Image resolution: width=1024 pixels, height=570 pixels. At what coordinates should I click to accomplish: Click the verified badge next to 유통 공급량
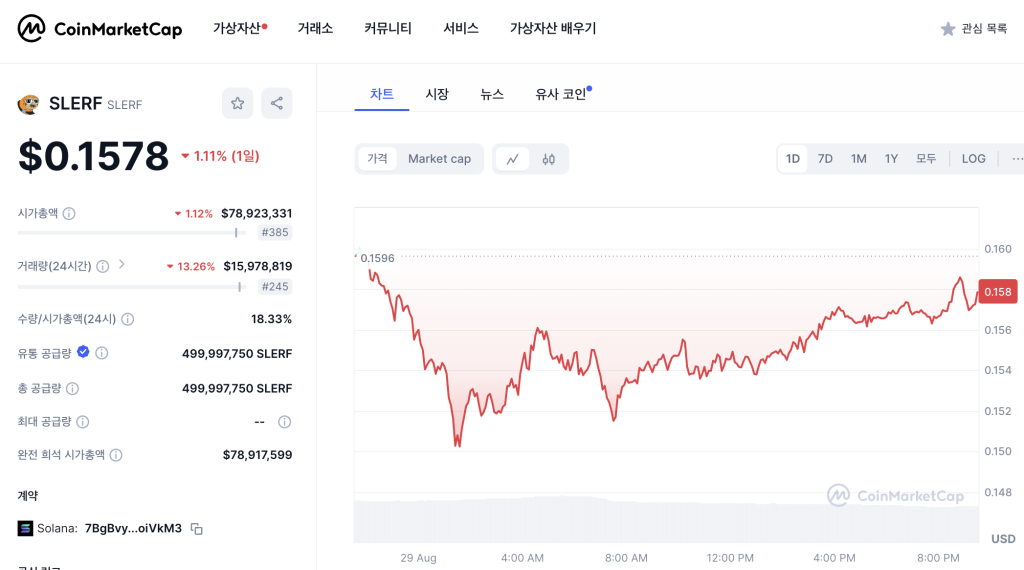click(83, 352)
